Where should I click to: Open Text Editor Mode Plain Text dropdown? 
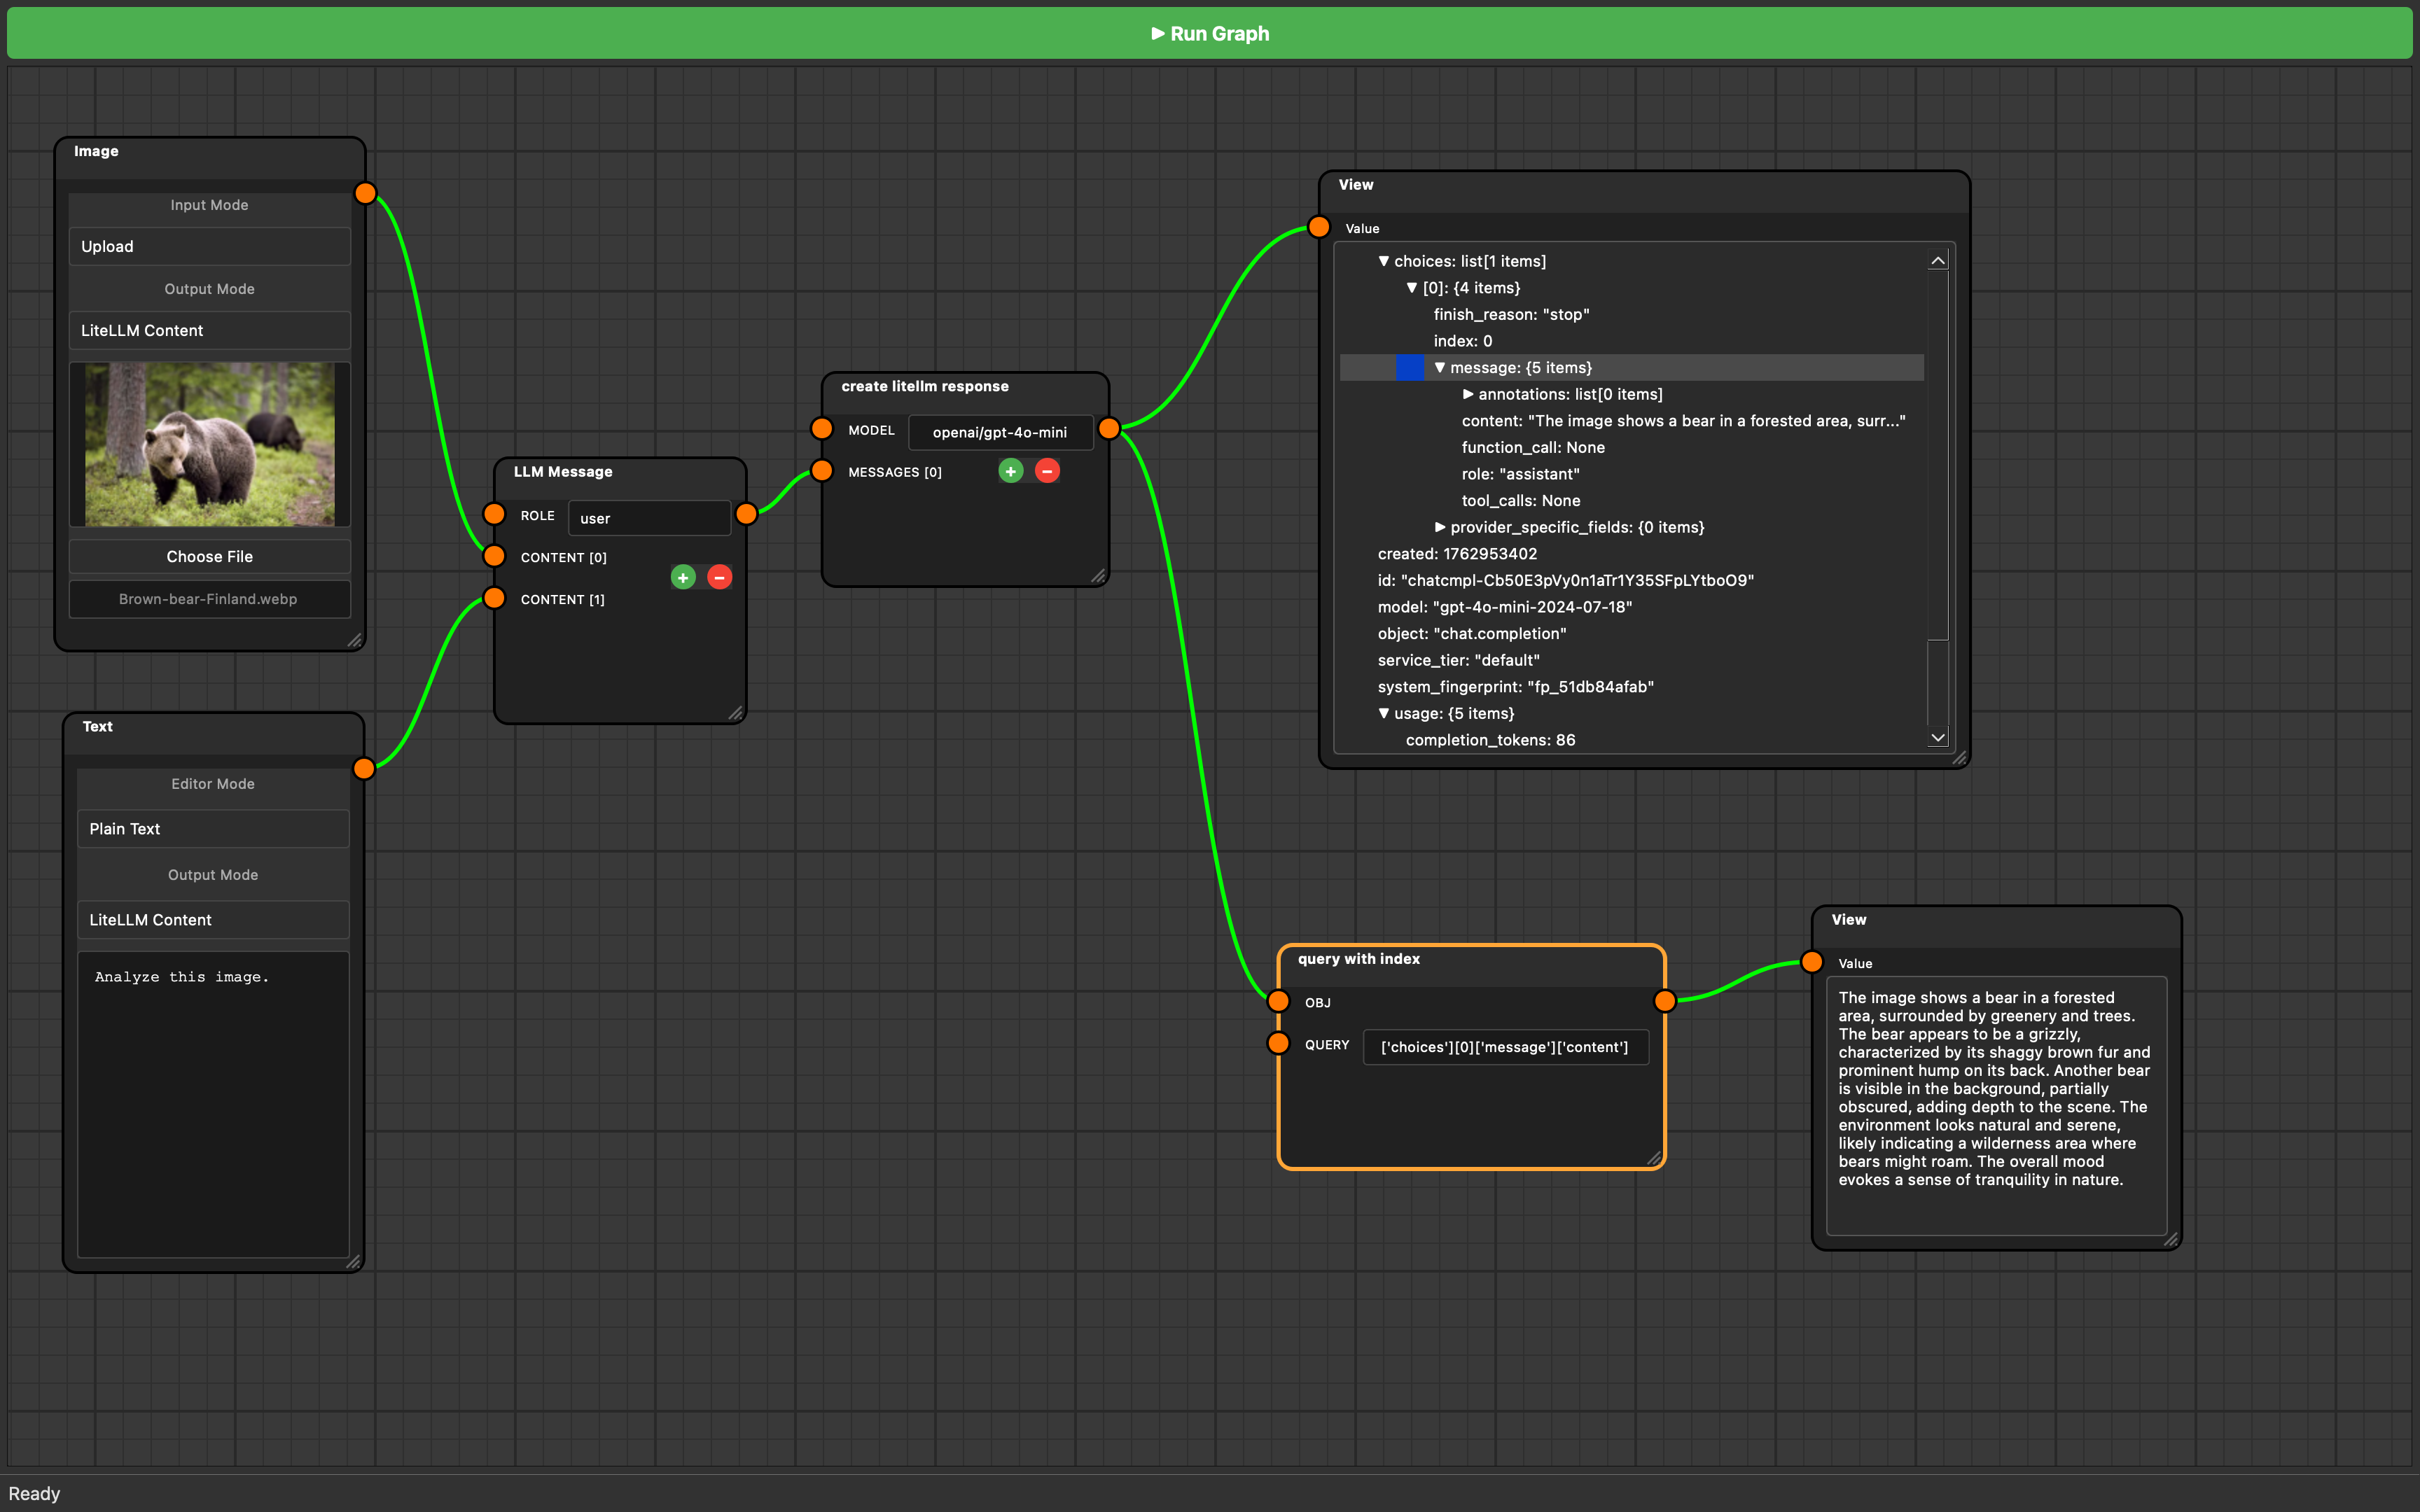213,828
